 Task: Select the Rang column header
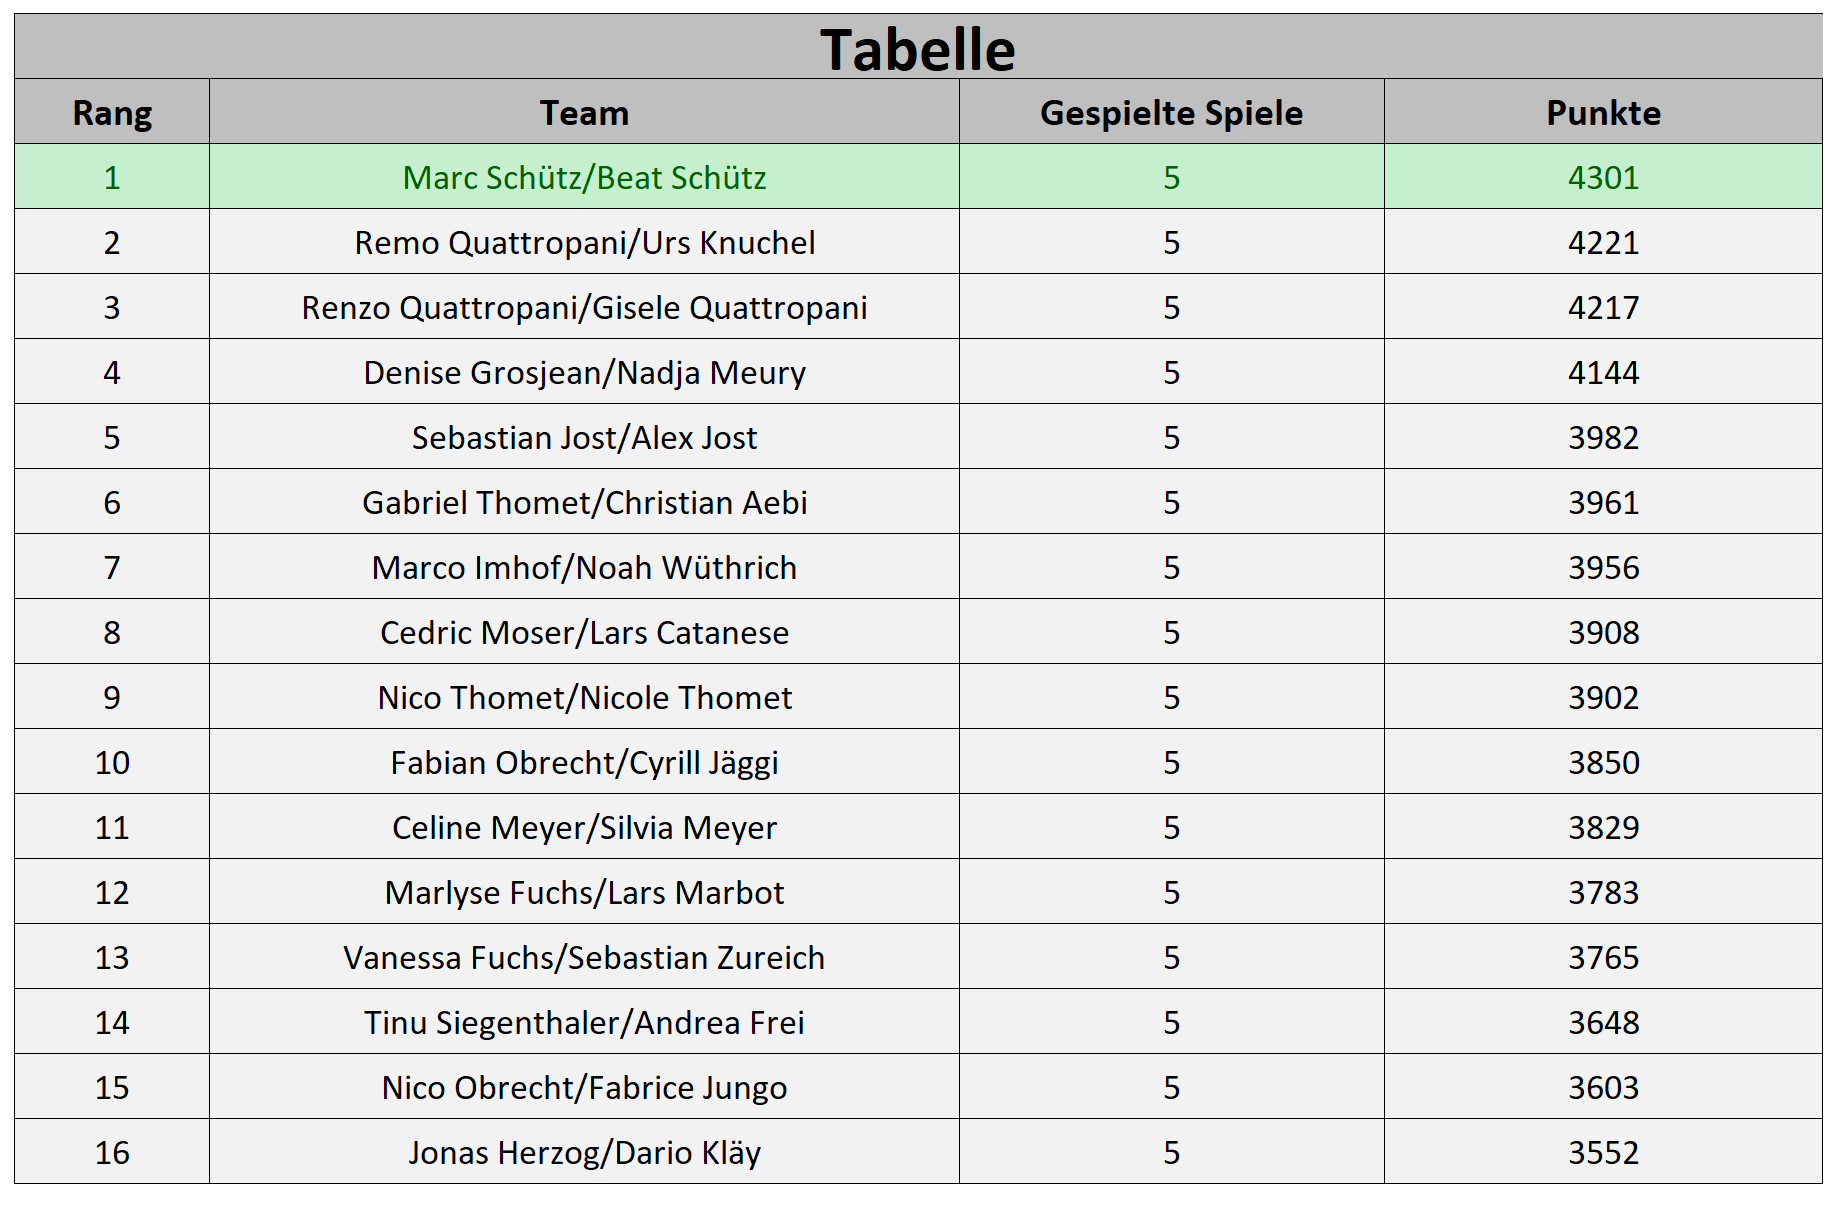pos(112,112)
